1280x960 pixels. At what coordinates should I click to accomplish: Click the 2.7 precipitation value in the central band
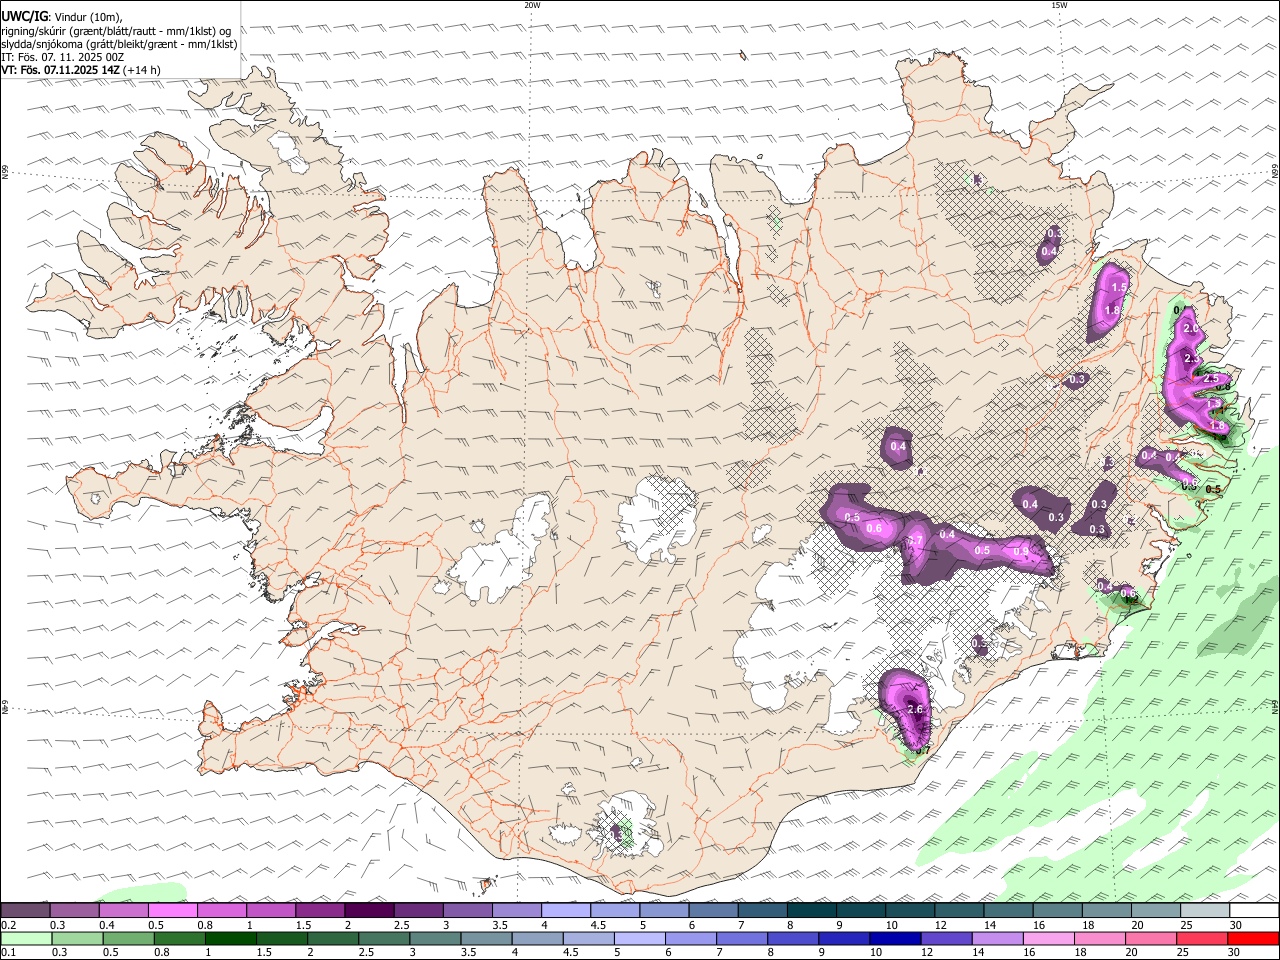pos(915,541)
